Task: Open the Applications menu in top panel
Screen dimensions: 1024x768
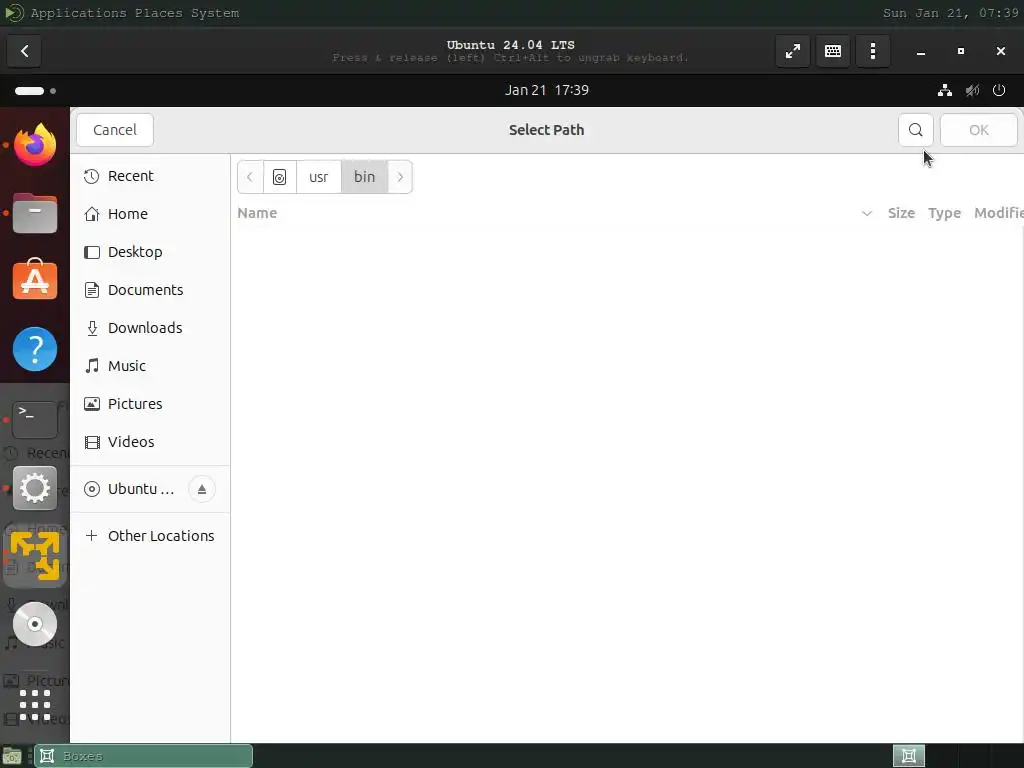Action: 78,13
